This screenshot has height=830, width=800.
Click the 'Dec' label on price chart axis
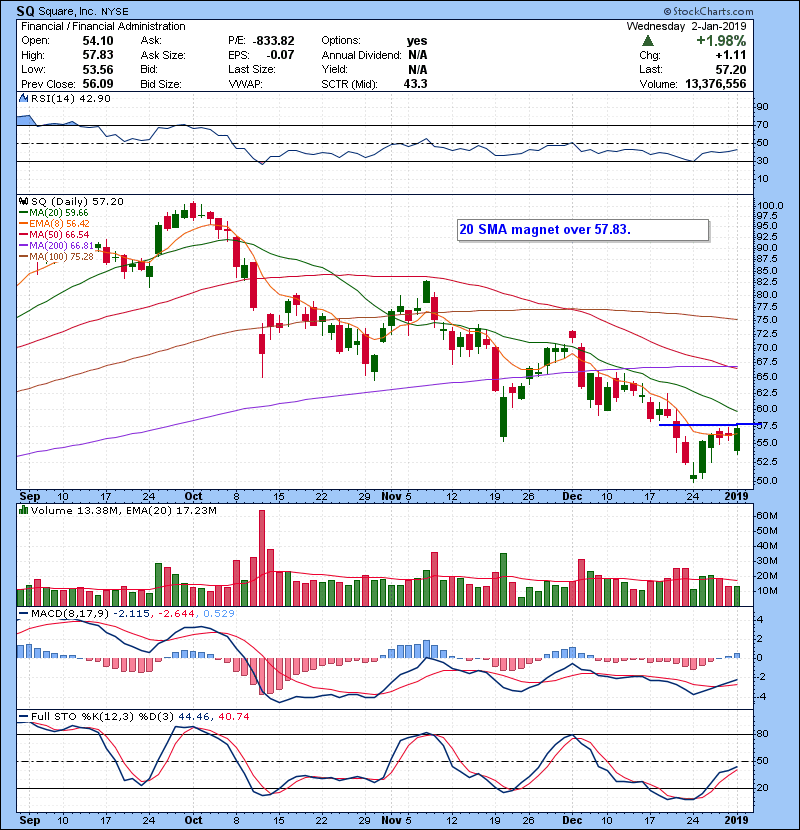pos(572,497)
